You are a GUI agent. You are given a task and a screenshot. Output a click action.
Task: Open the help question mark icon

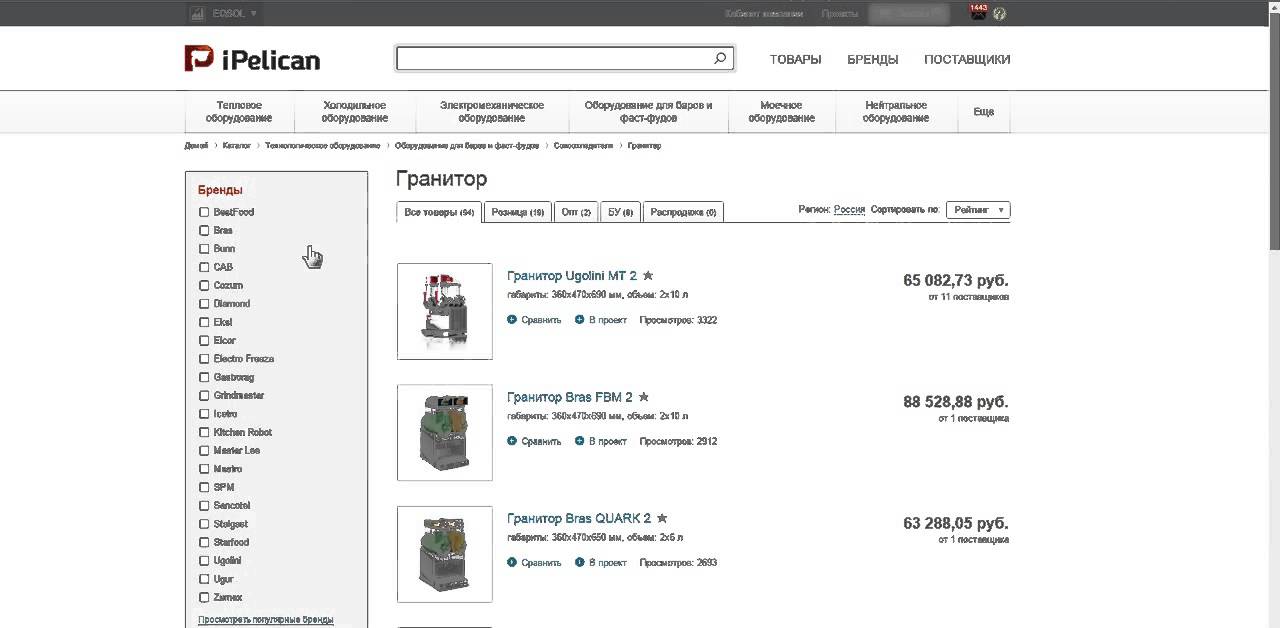pos(1000,14)
